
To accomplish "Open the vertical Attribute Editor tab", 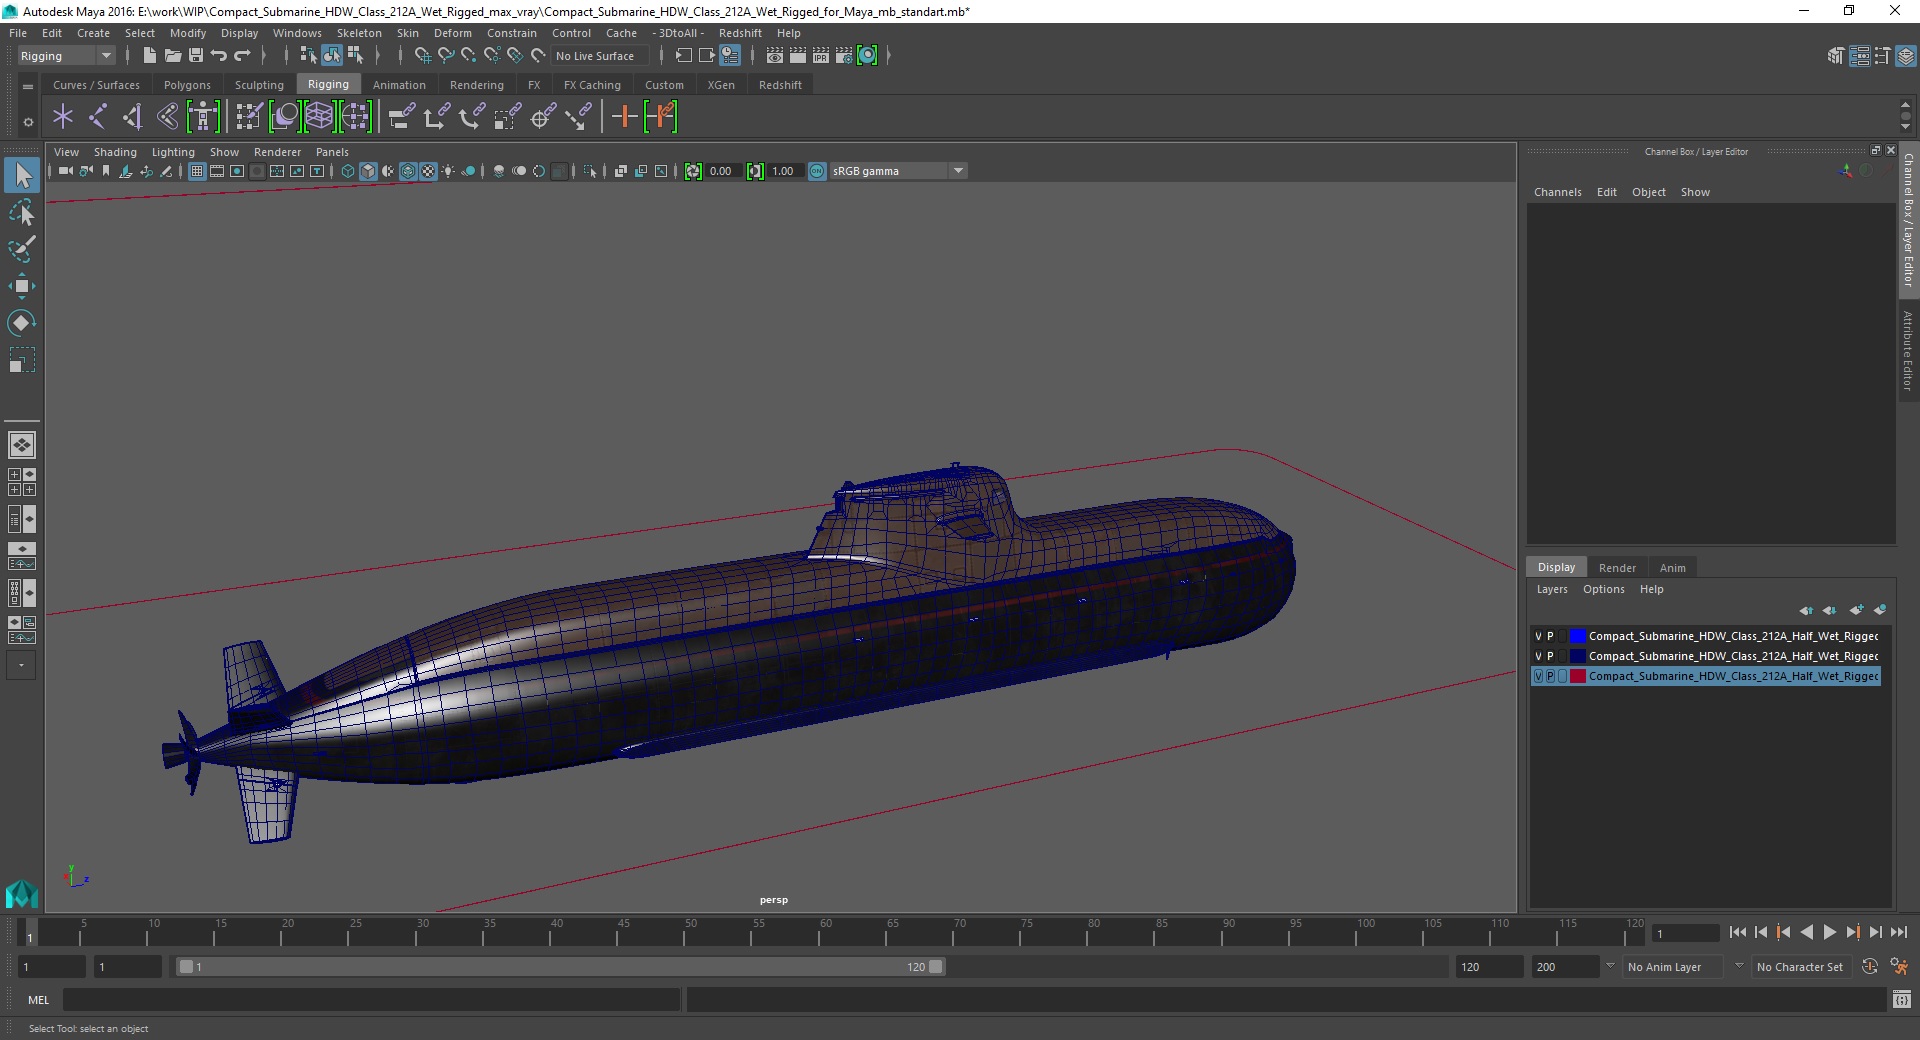I will (1908, 350).
